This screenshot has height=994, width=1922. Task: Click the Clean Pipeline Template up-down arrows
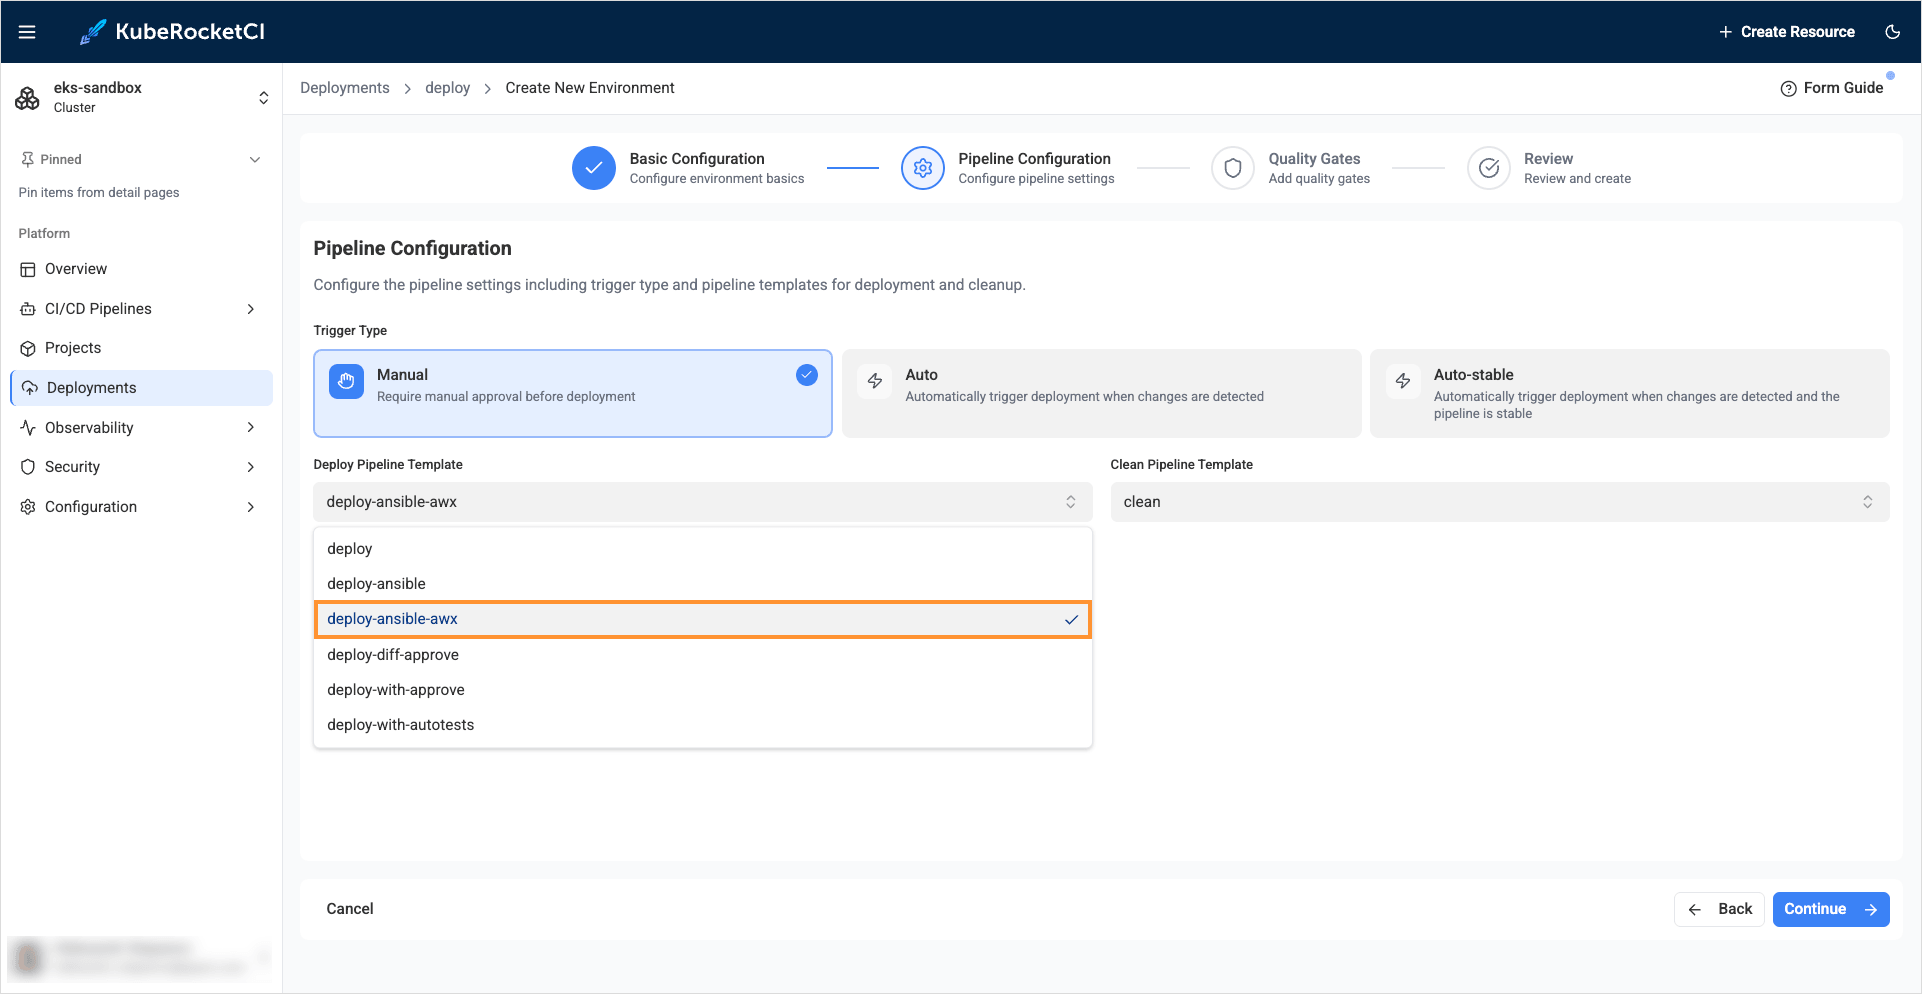(1867, 502)
